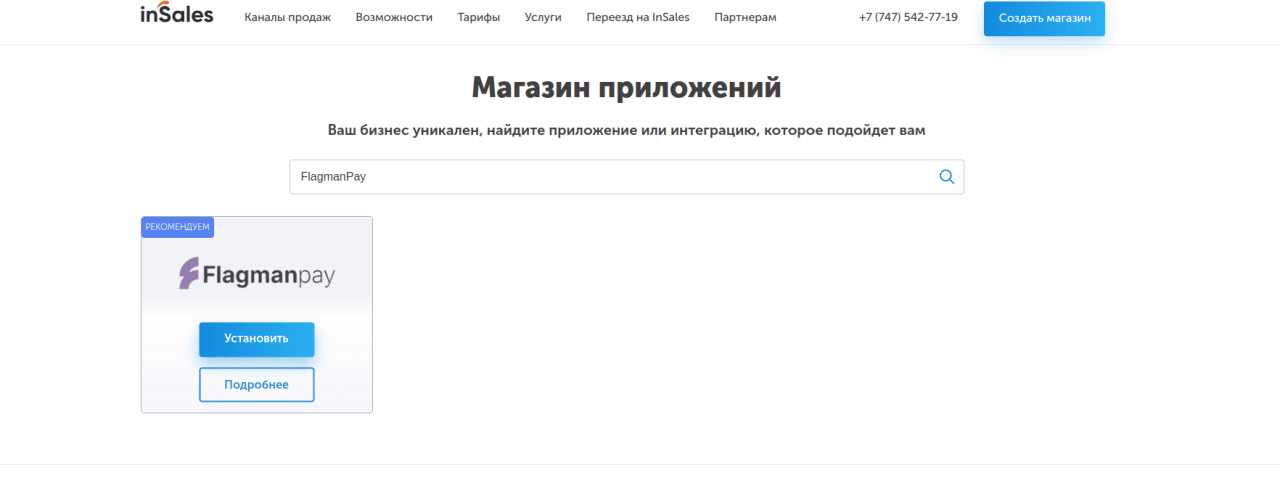Click the Магазин приложений heading

pyautogui.click(x=626, y=88)
